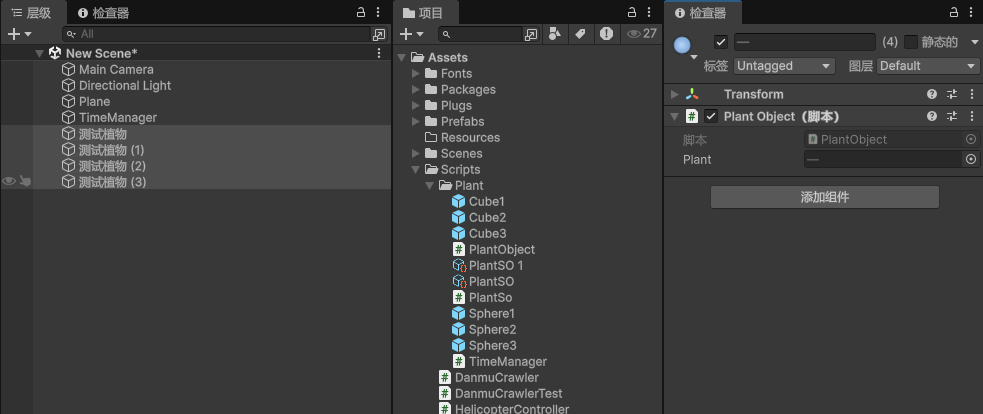Click 添加组件 add component button
This screenshot has width=983, height=414.
[824, 197]
